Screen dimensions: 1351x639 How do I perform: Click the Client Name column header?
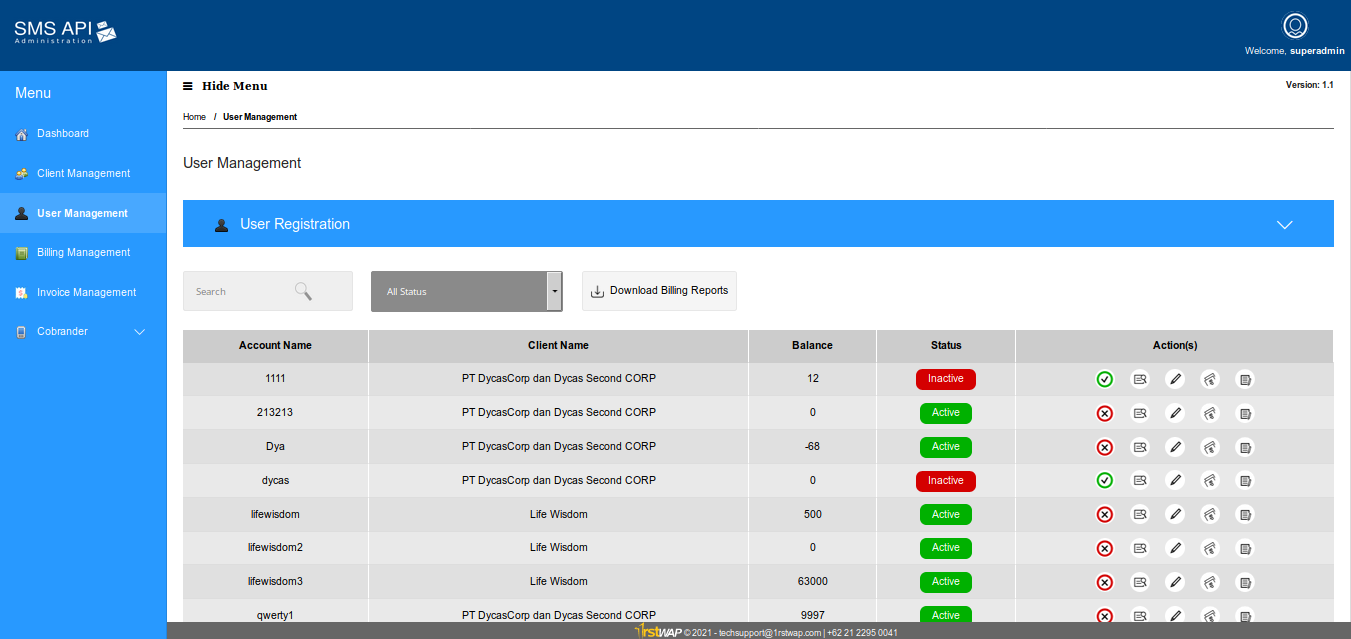(x=558, y=345)
